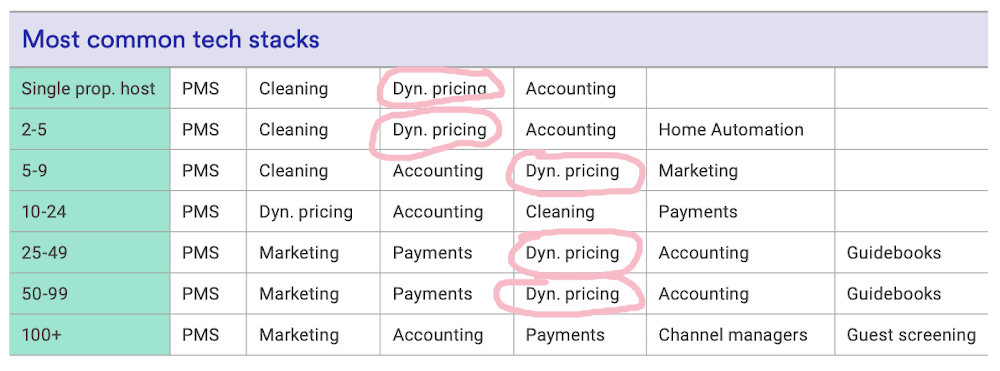Select 'Home Automation' cell in 2-5 row
This screenshot has width=1000, height=371.
(x=731, y=129)
